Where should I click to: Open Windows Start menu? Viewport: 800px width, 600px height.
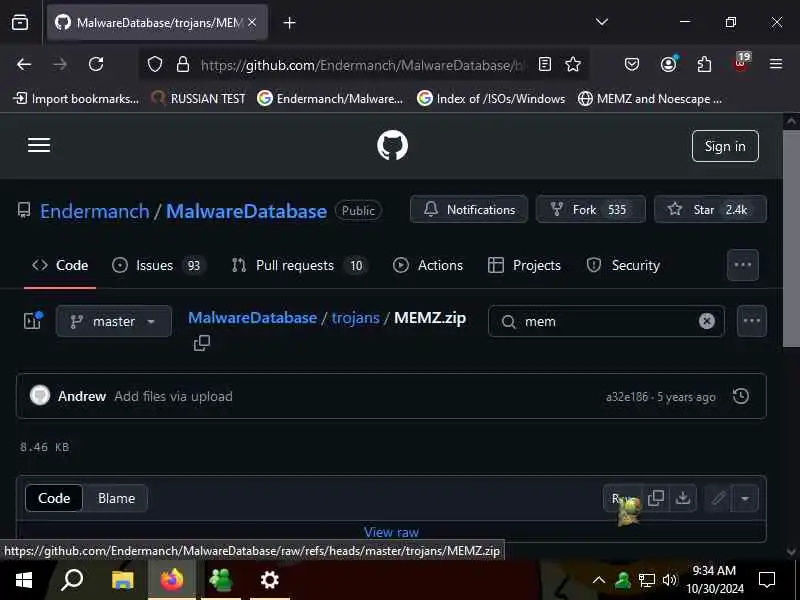23,580
